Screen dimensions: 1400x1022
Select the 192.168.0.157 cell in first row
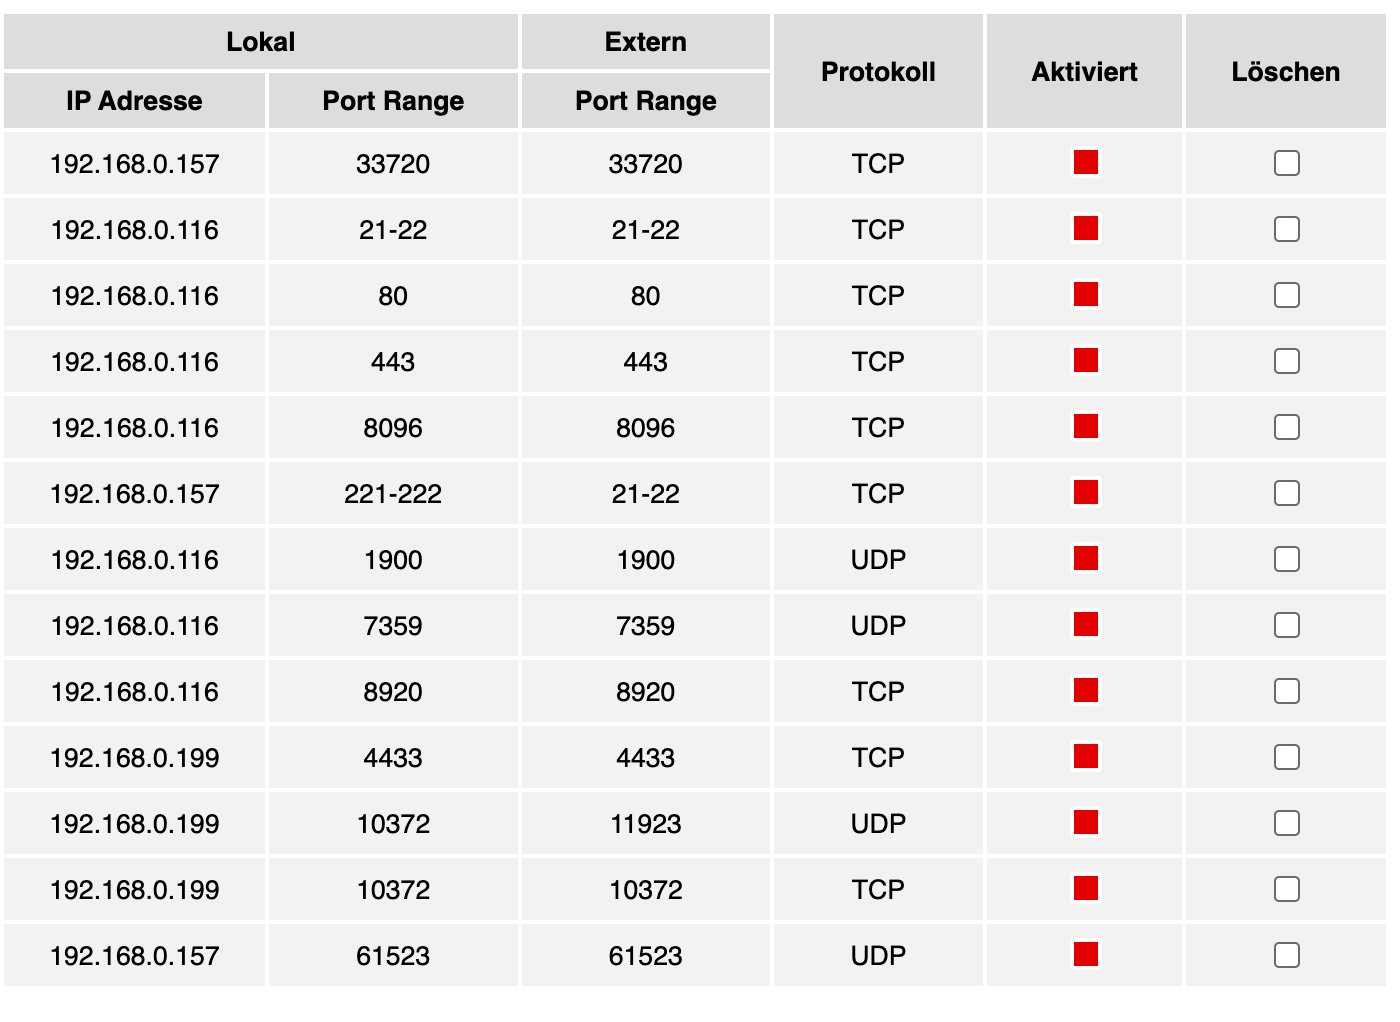tap(134, 163)
